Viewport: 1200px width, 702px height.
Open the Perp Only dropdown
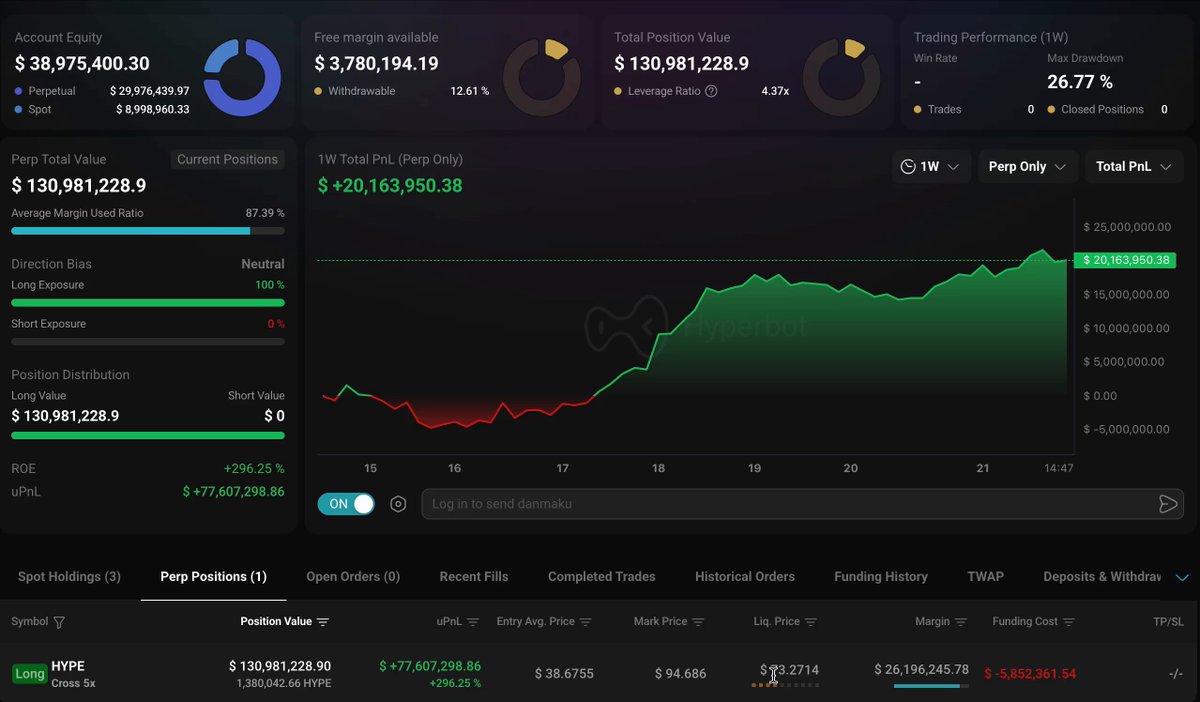point(1027,167)
